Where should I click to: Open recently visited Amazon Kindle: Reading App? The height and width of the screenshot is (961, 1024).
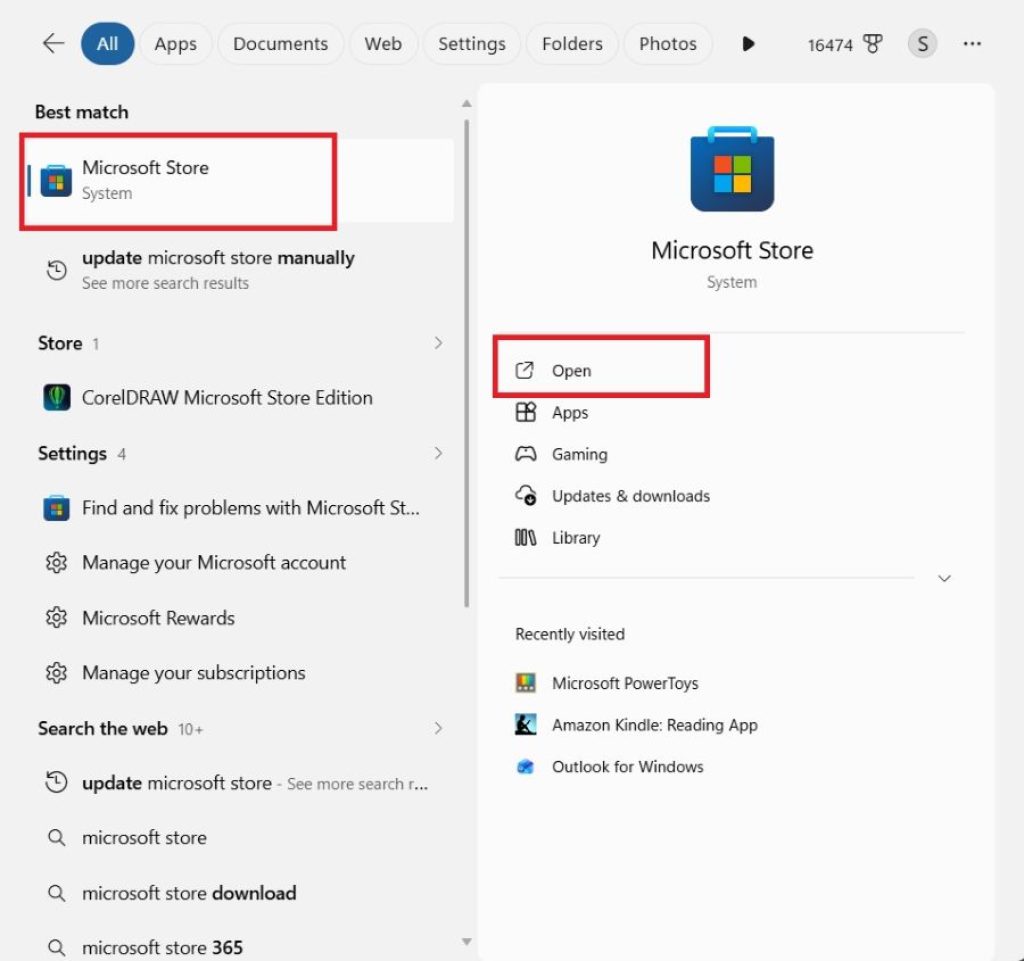(654, 725)
